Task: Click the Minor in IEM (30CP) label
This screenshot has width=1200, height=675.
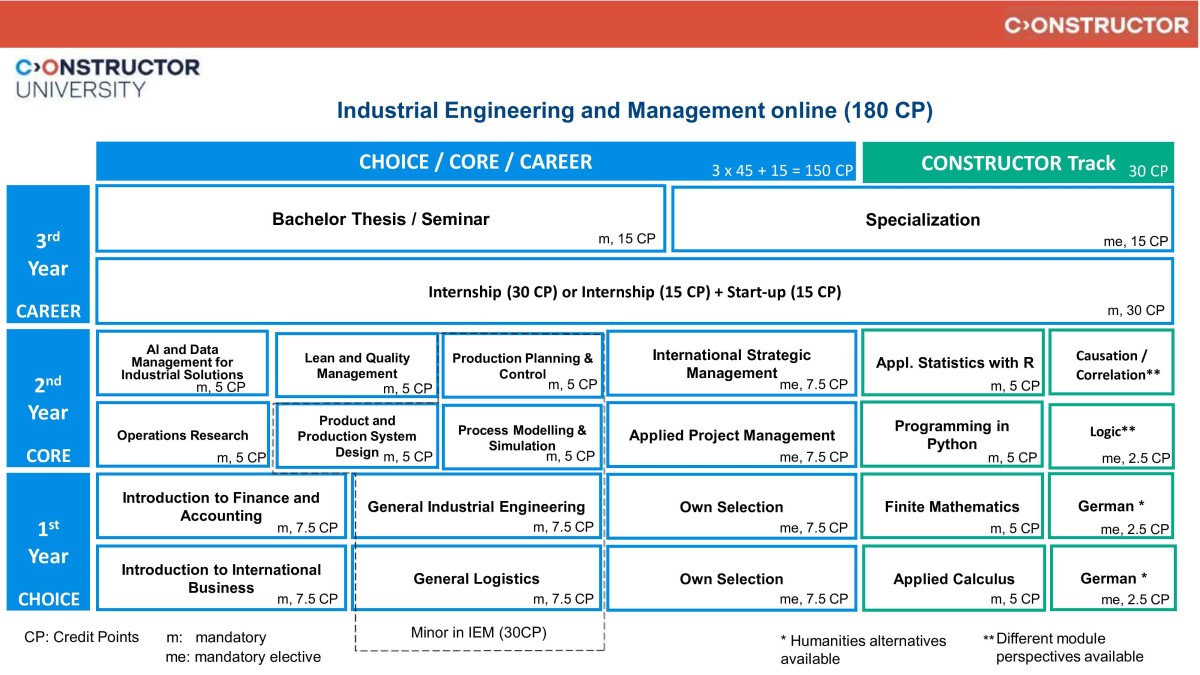Action: click(x=478, y=632)
